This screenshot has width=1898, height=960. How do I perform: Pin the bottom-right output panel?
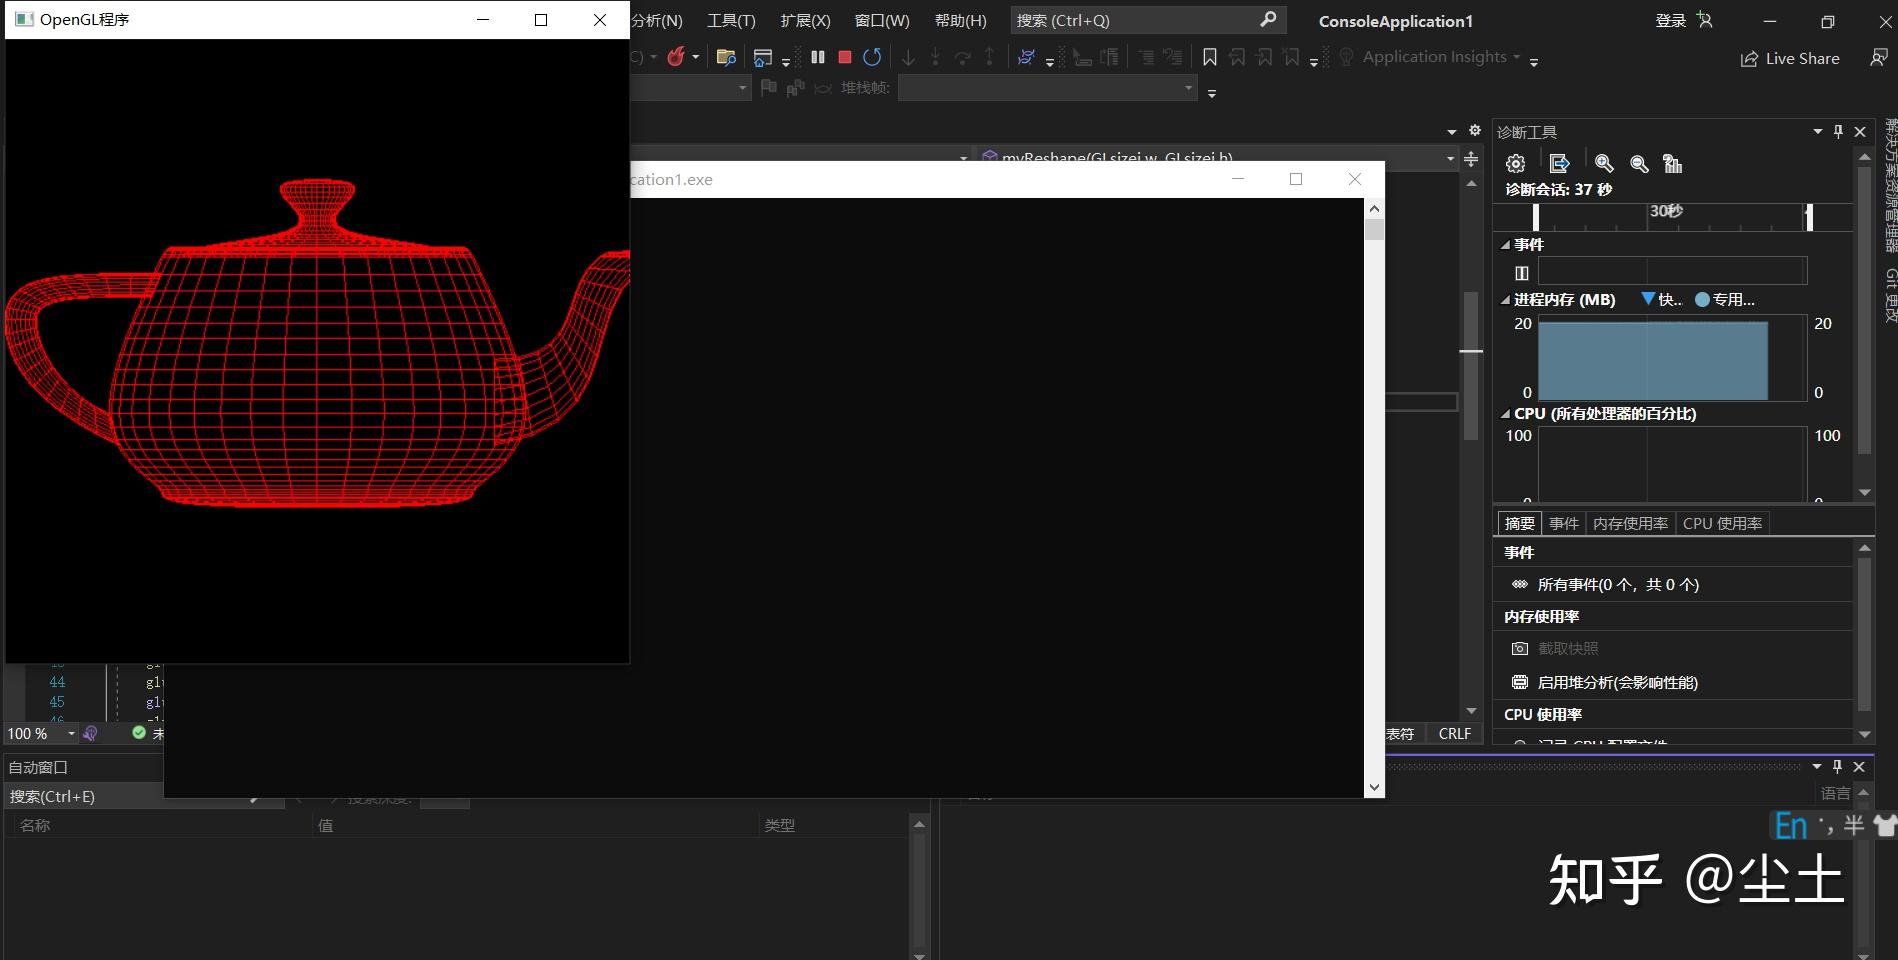pyautogui.click(x=1837, y=766)
